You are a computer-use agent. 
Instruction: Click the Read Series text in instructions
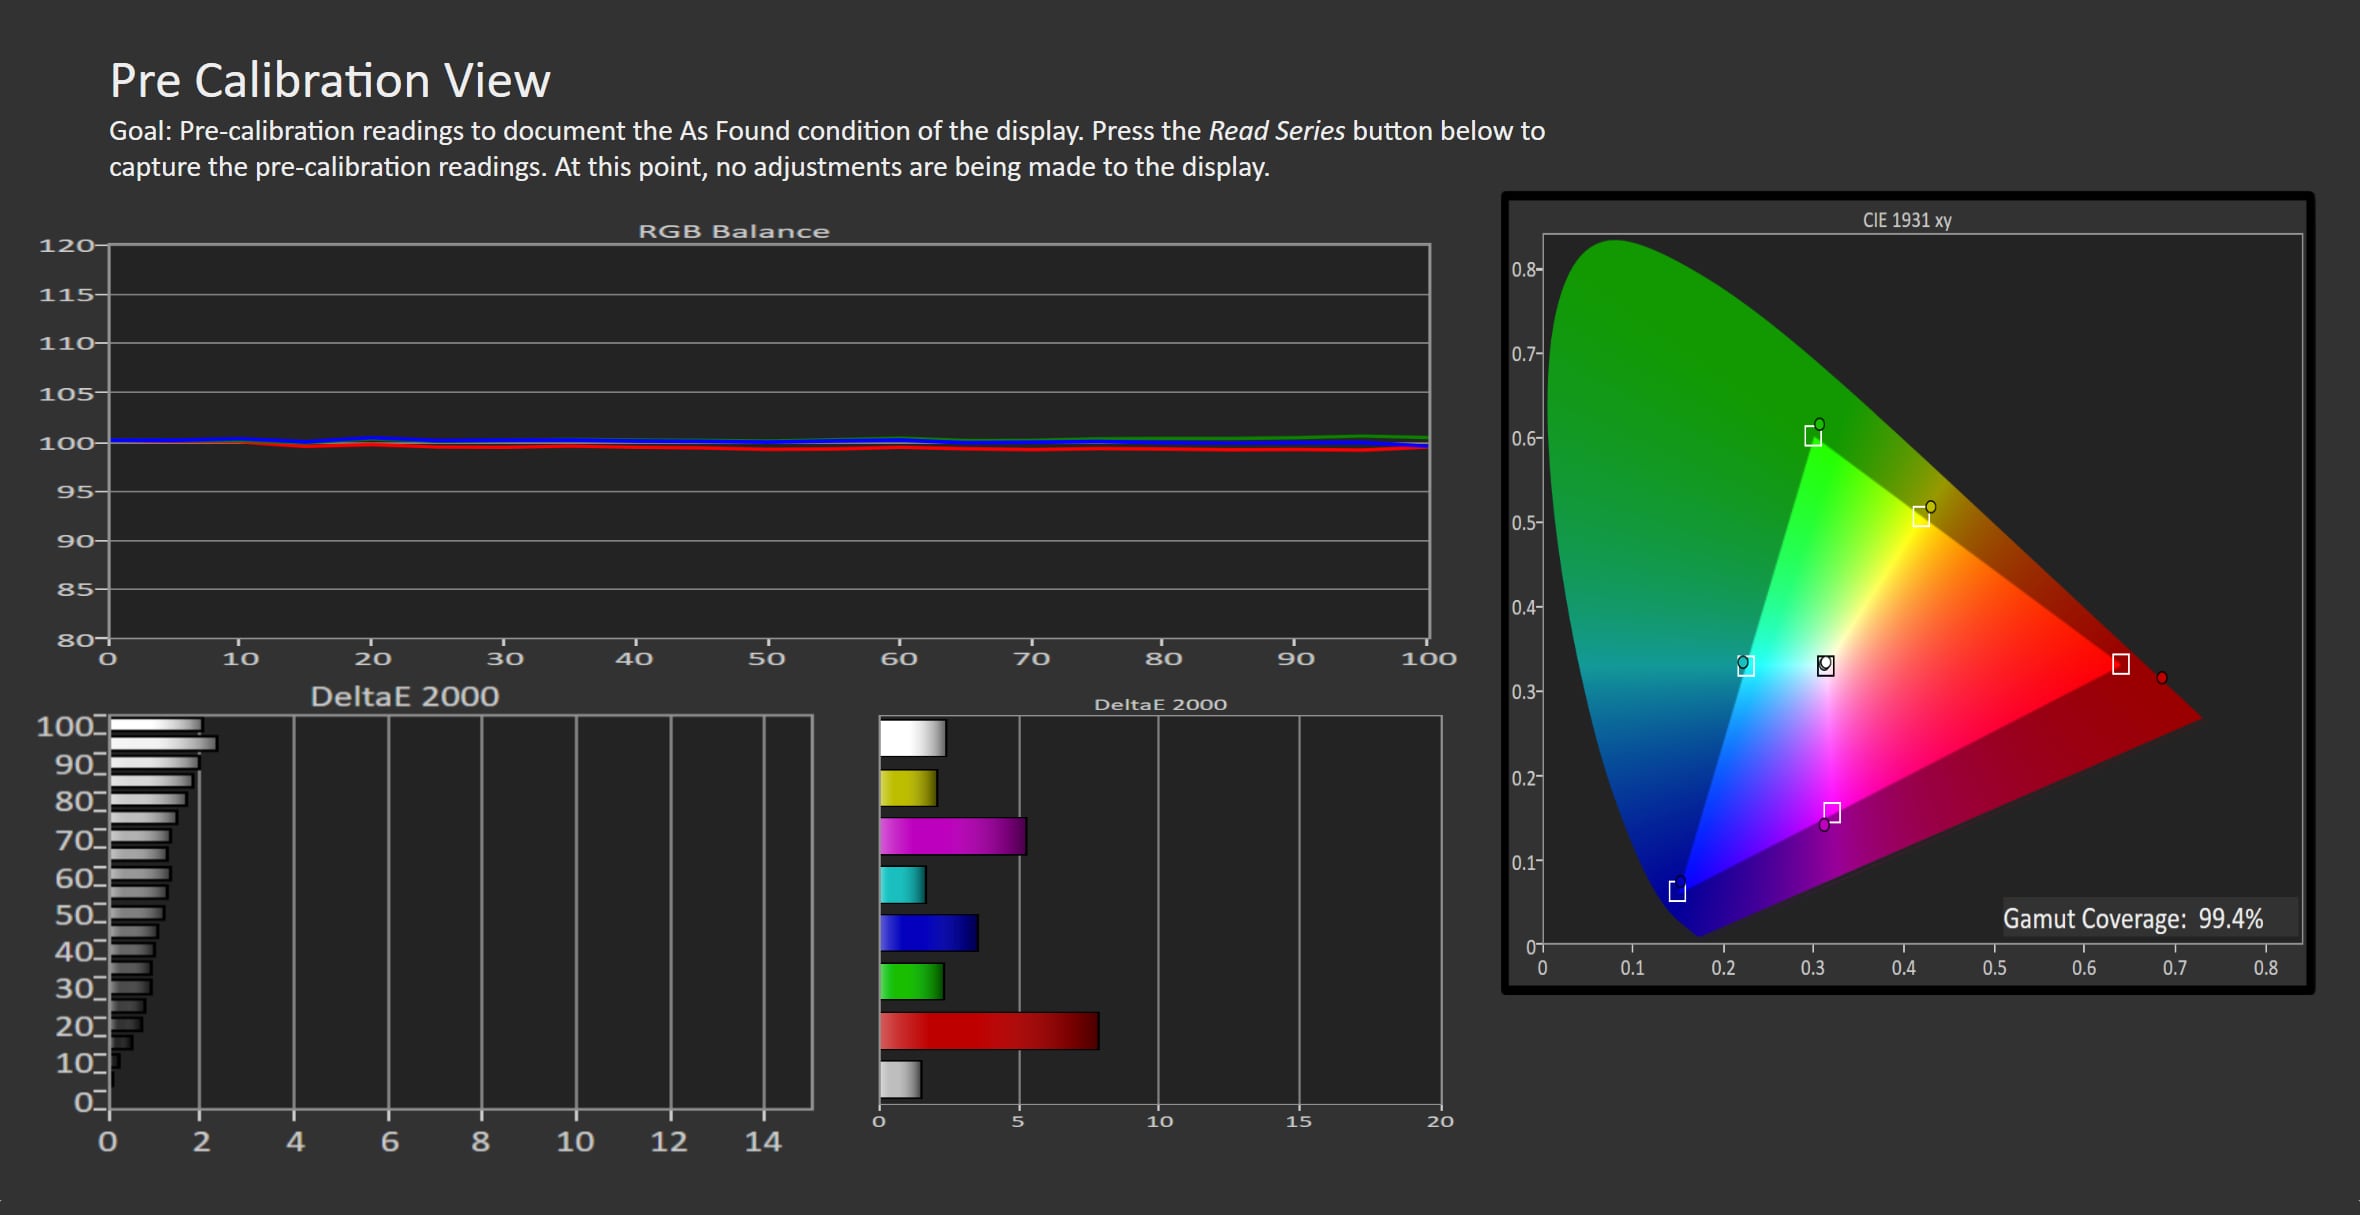coord(1277,131)
